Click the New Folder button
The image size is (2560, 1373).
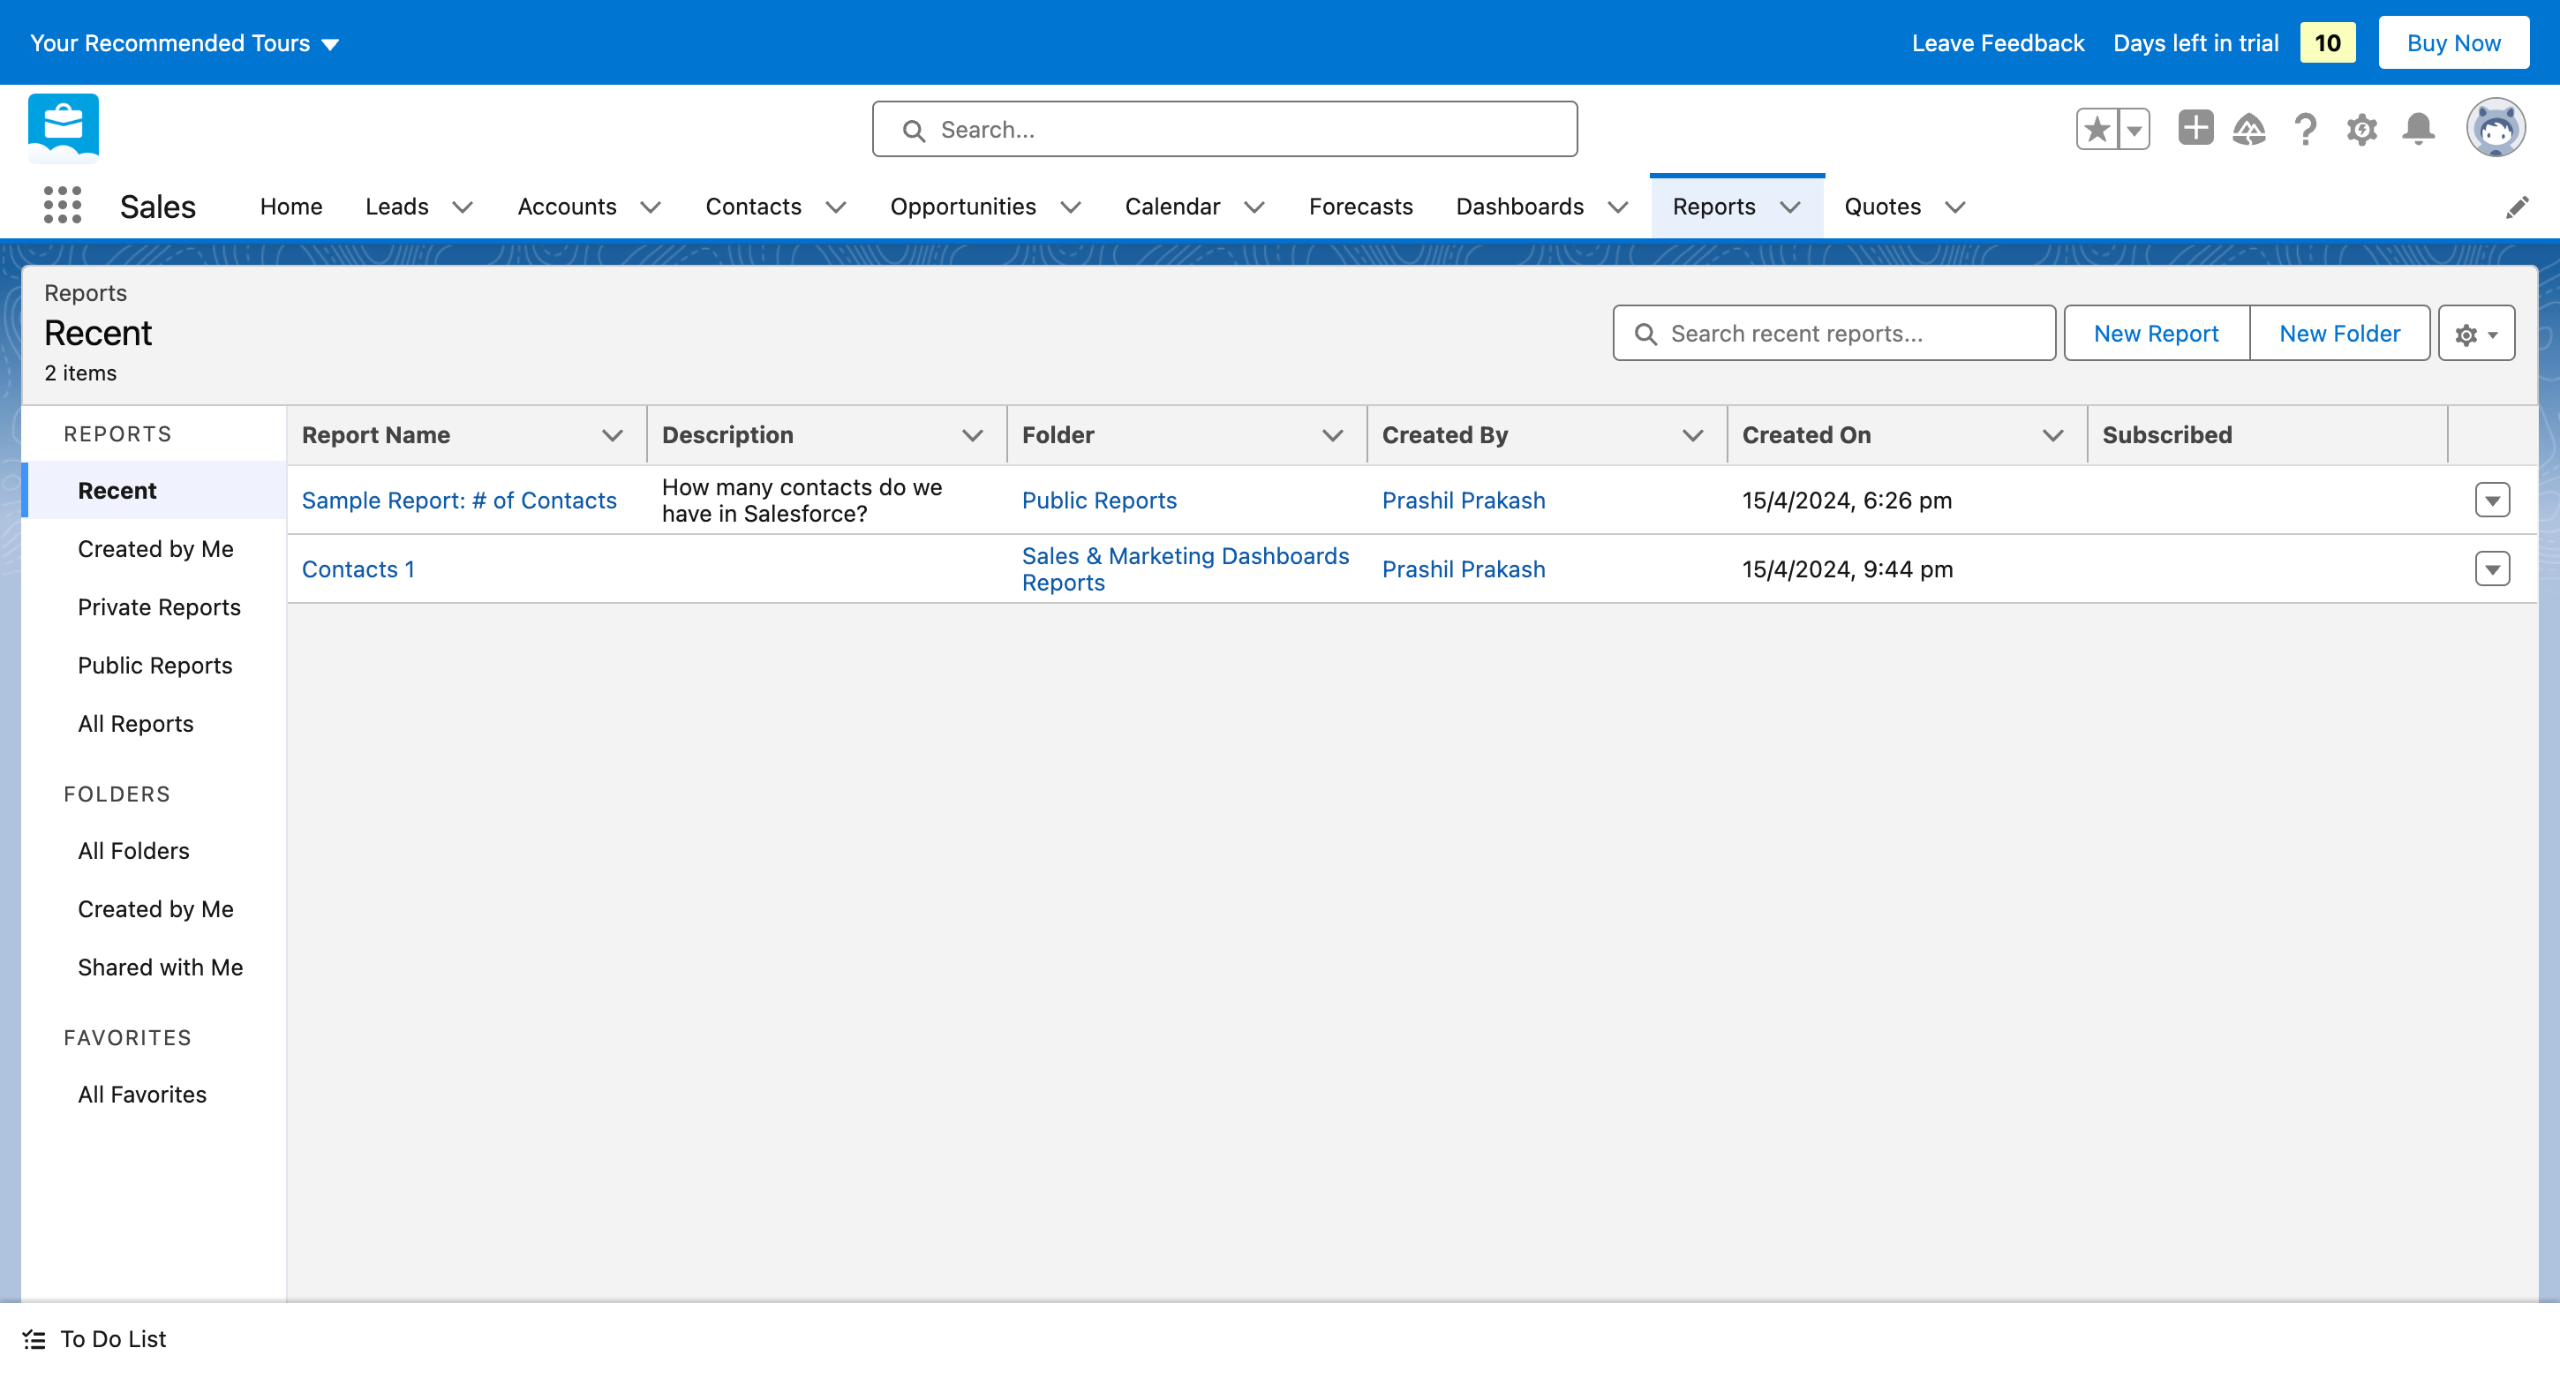[2339, 334]
